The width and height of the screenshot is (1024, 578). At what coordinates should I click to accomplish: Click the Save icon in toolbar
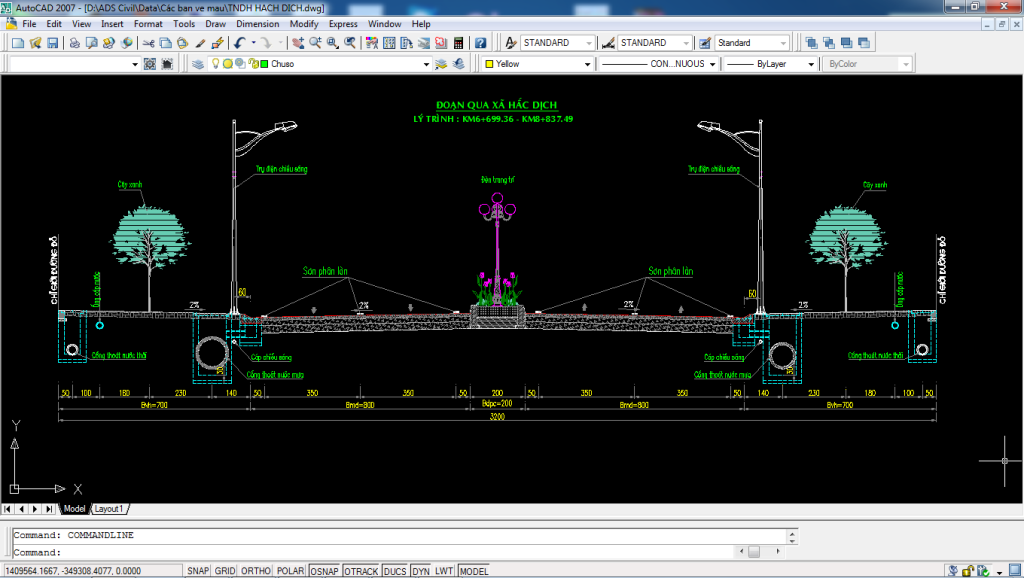pos(52,43)
